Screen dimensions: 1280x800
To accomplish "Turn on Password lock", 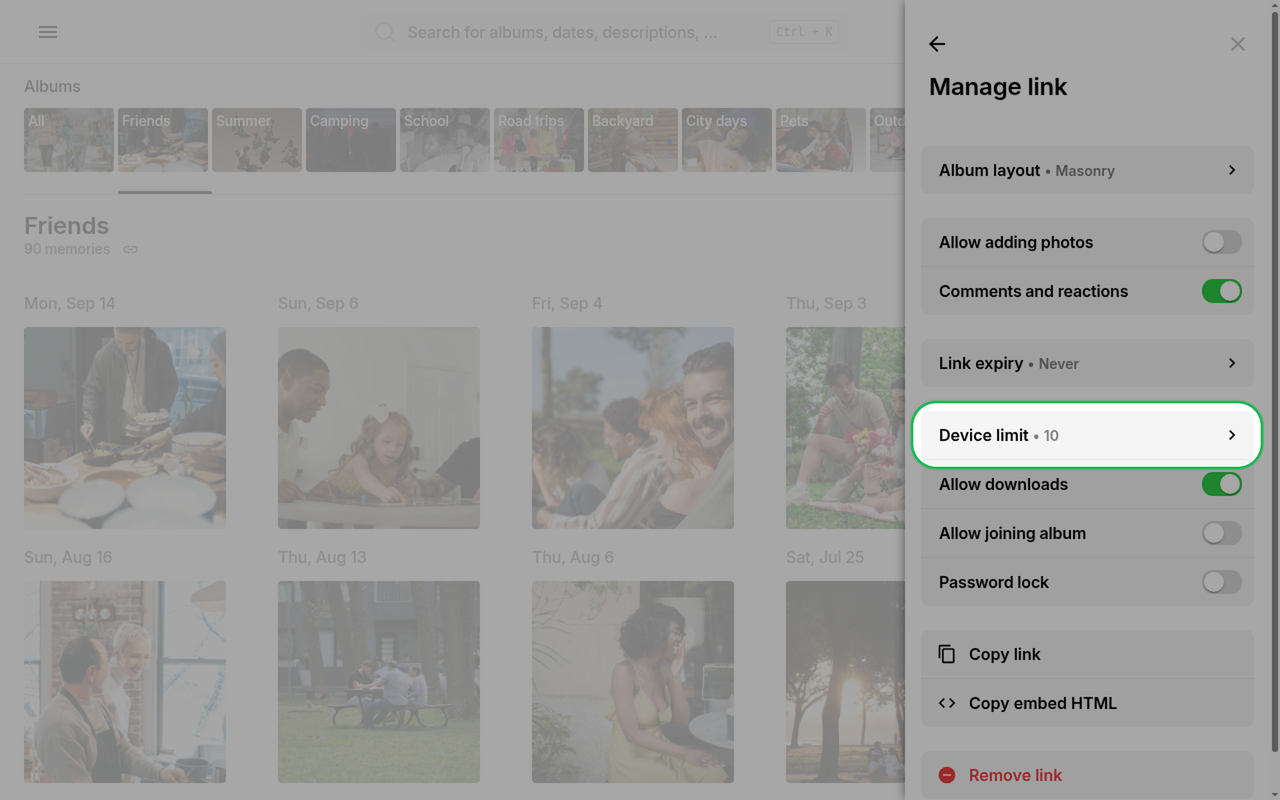I will coord(1222,582).
